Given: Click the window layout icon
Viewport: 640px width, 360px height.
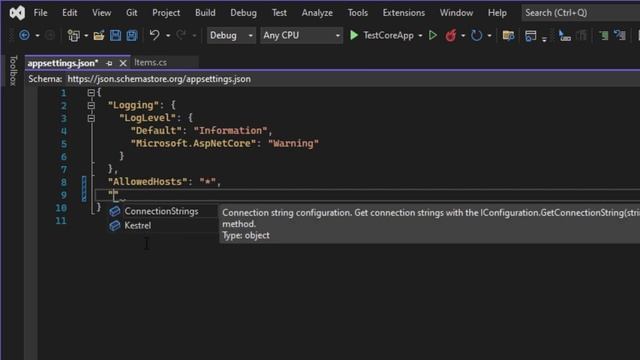Looking at the screenshot, I should pyautogui.click(x=531, y=36).
